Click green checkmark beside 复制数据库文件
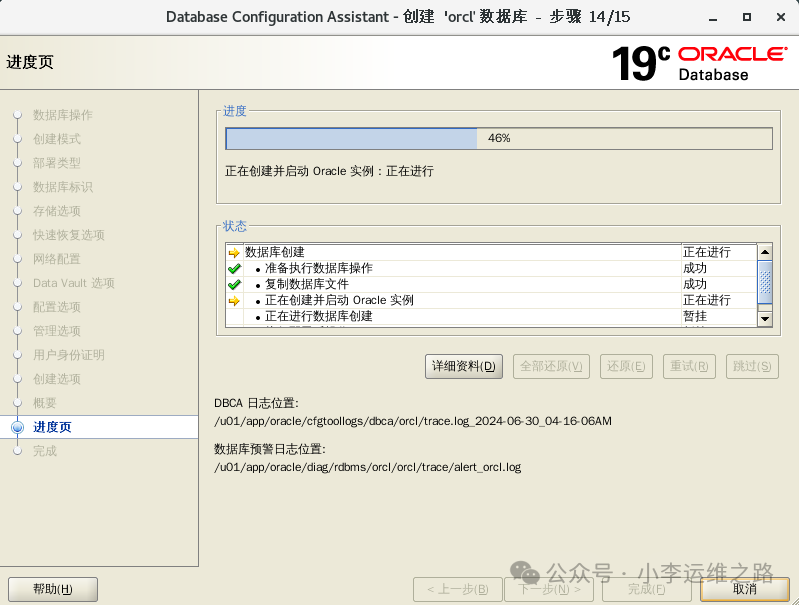This screenshot has height=605, width=799. click(234, 284)
